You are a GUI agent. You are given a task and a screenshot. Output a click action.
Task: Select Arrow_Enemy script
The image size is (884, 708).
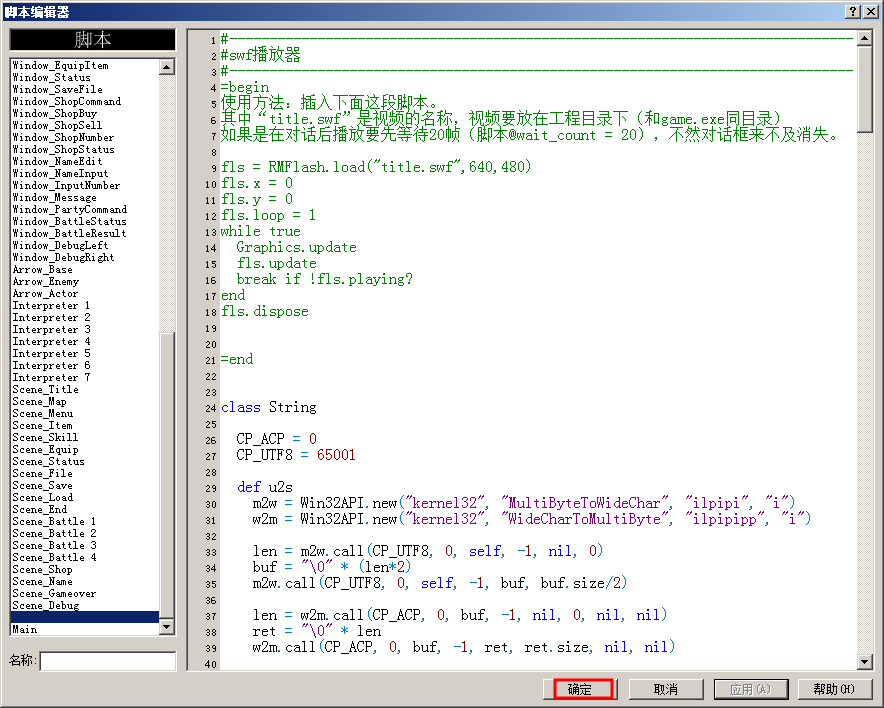[46, 281]
